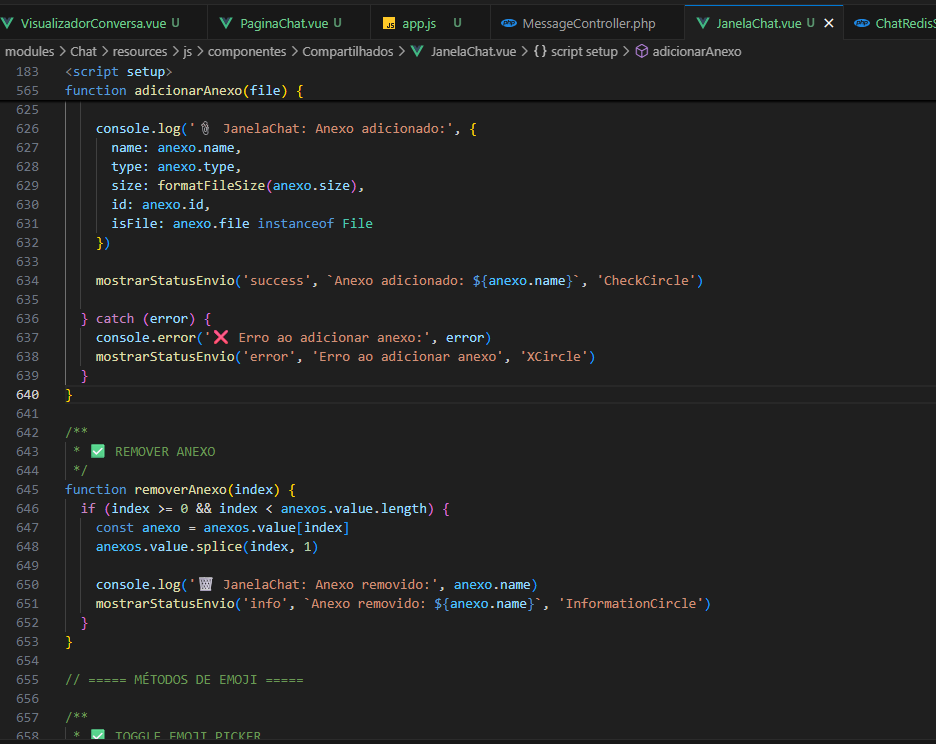
Task: Jump to sticky line function adicionarAnexo(file)
Action: [x=183, y=91]
